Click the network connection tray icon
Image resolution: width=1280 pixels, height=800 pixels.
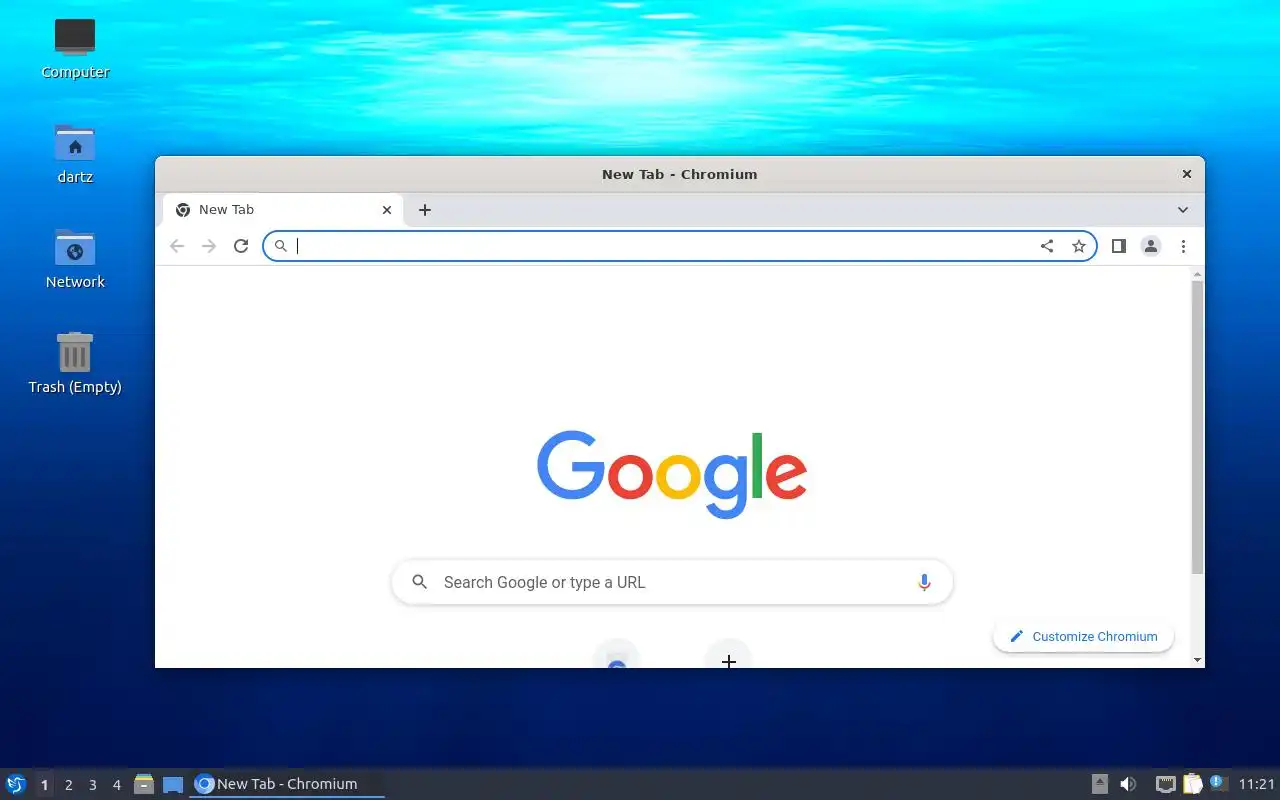click(x=1165, y=784)
